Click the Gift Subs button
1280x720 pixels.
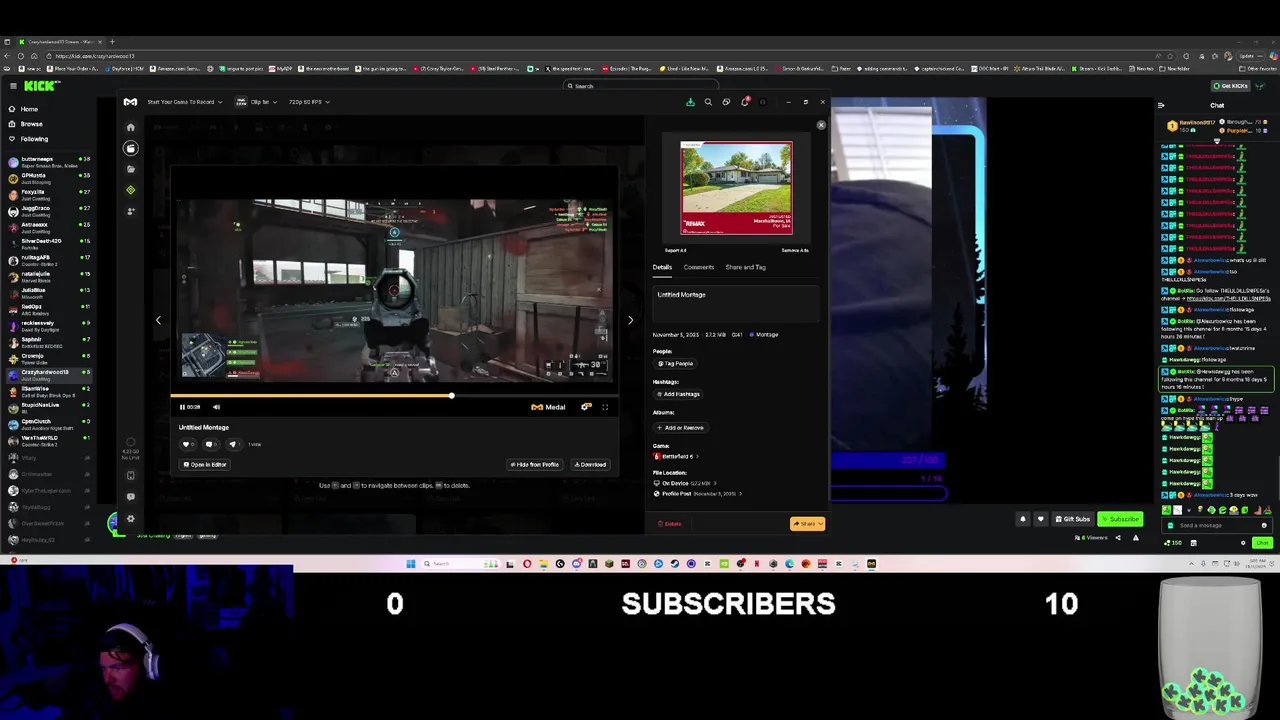1072,519
